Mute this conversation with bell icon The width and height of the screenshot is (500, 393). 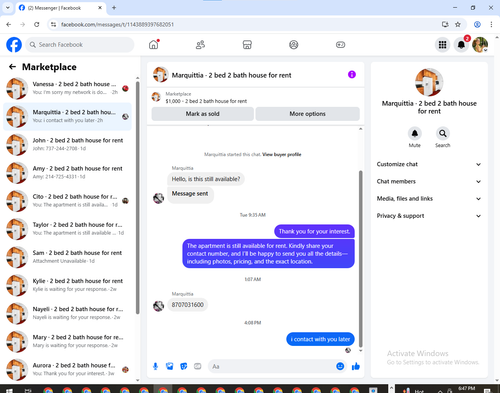415,134
